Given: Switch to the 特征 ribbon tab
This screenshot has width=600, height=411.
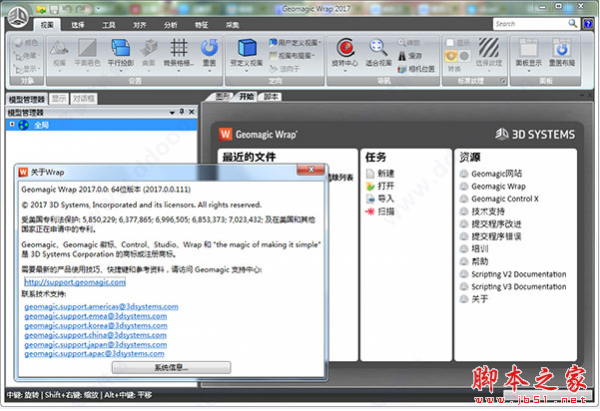Looking at the screenshot, I should pos(202,25).
